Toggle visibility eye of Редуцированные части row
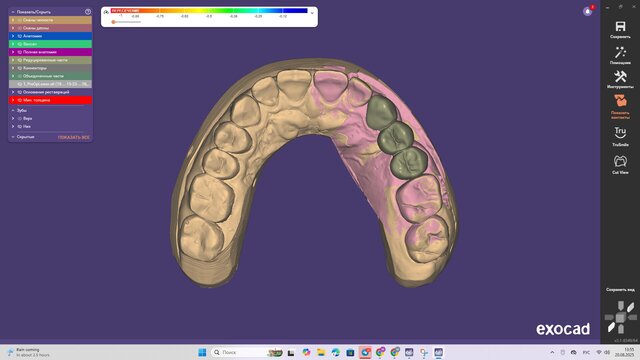This screenshot has width=640, height=360. 20,60
